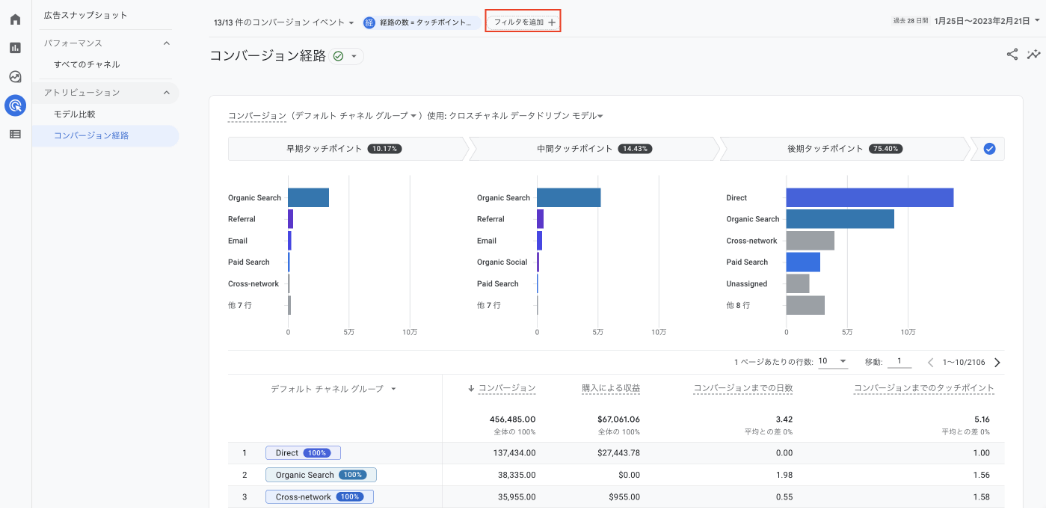The image size is (1046, 508).
Task: Click Direct bar in late touchpoint chart
Action: tap(869, 197)
